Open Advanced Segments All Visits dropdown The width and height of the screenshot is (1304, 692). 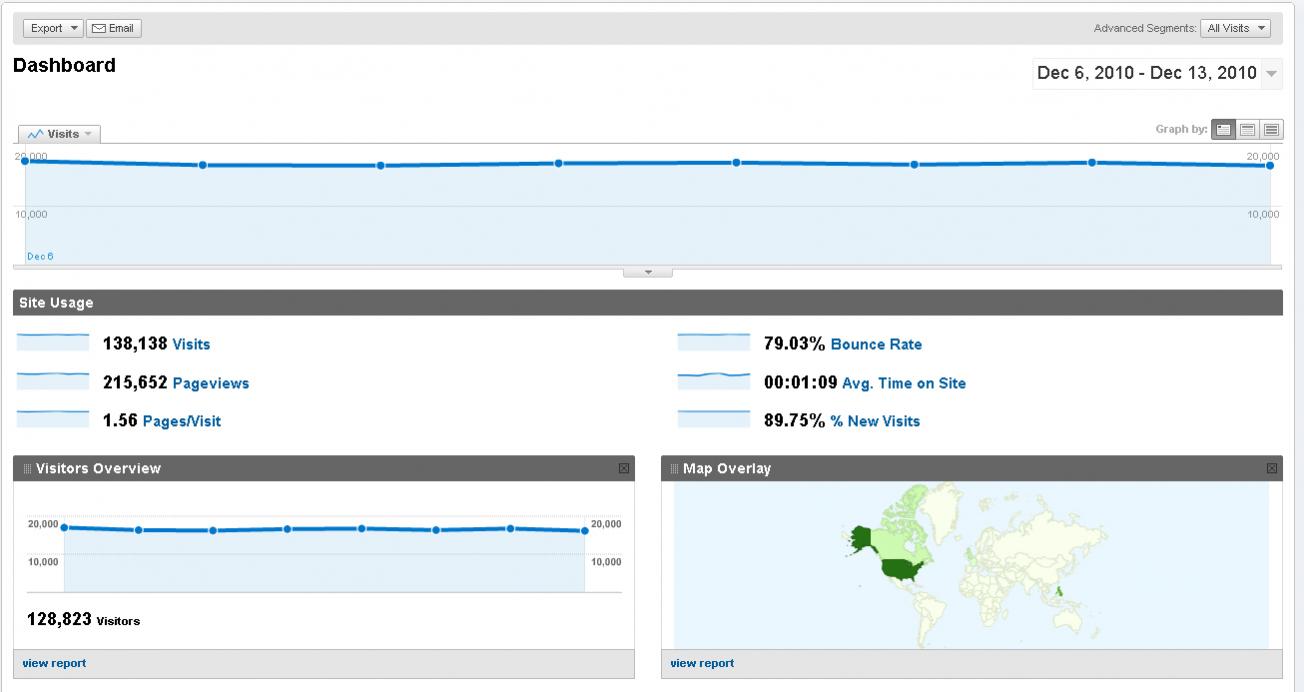pos(1236,28)
